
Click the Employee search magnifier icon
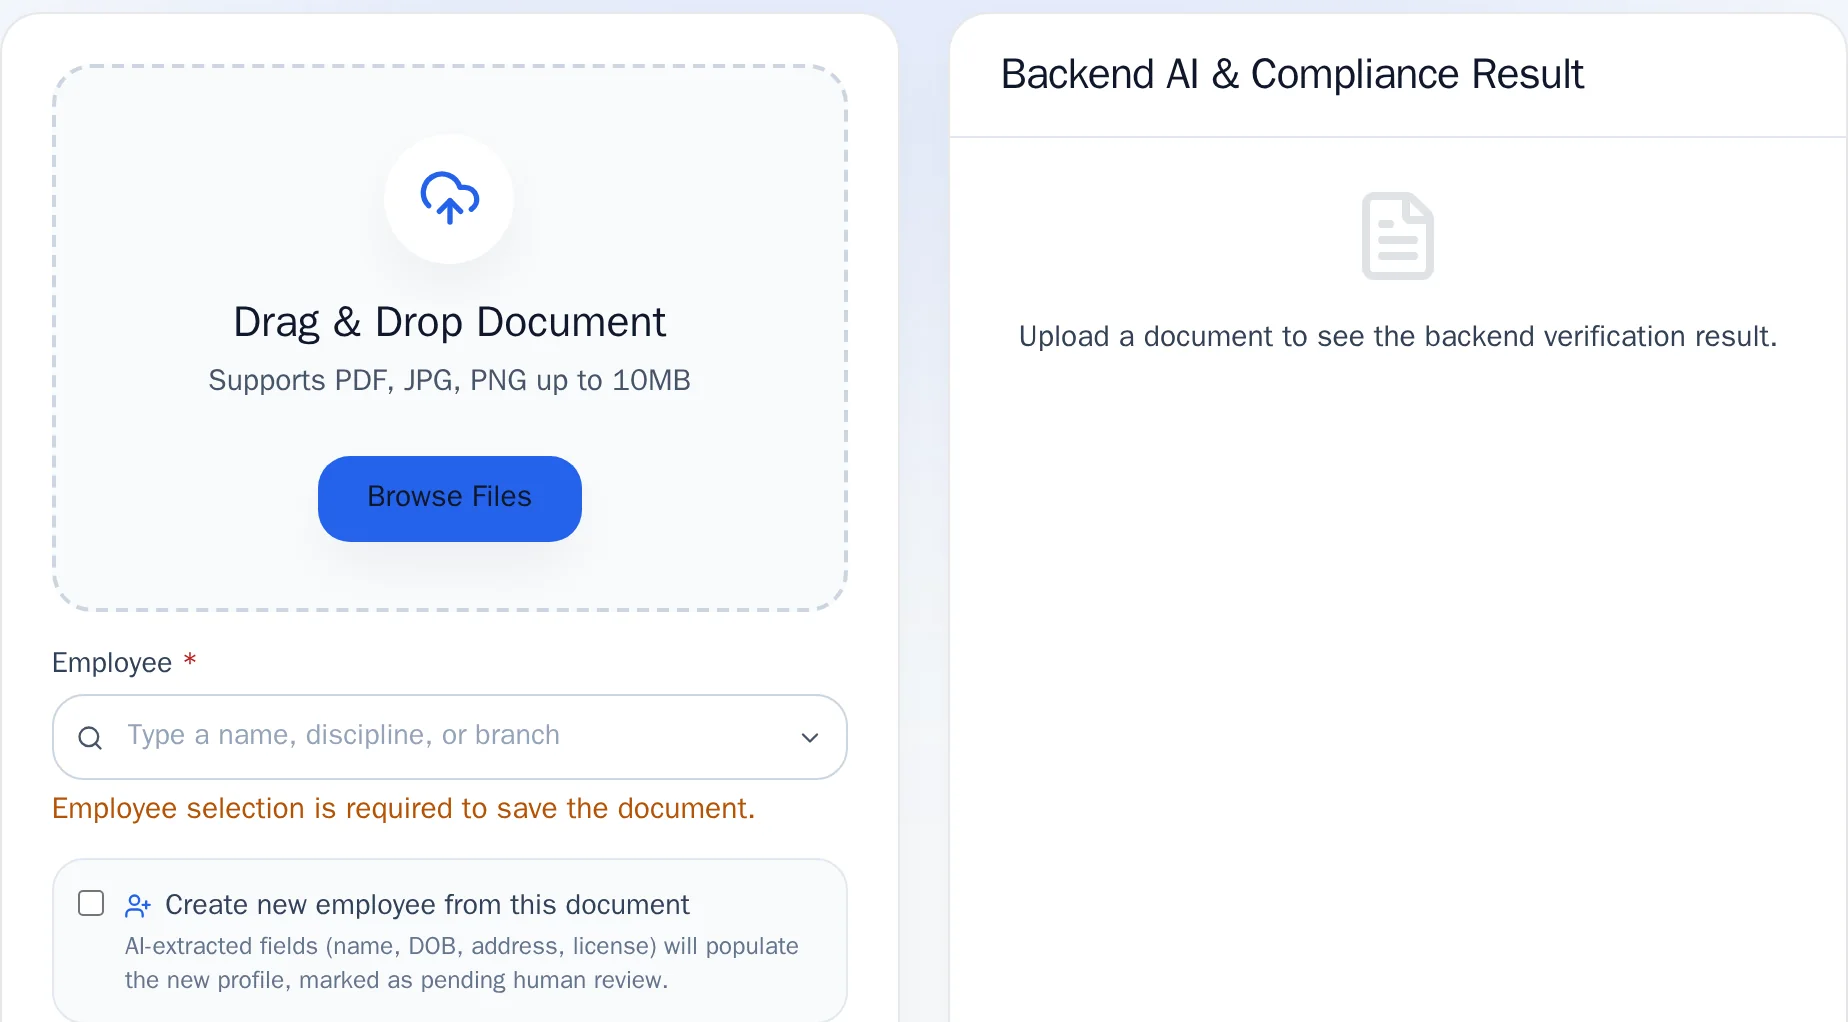(x=90, y=738)
